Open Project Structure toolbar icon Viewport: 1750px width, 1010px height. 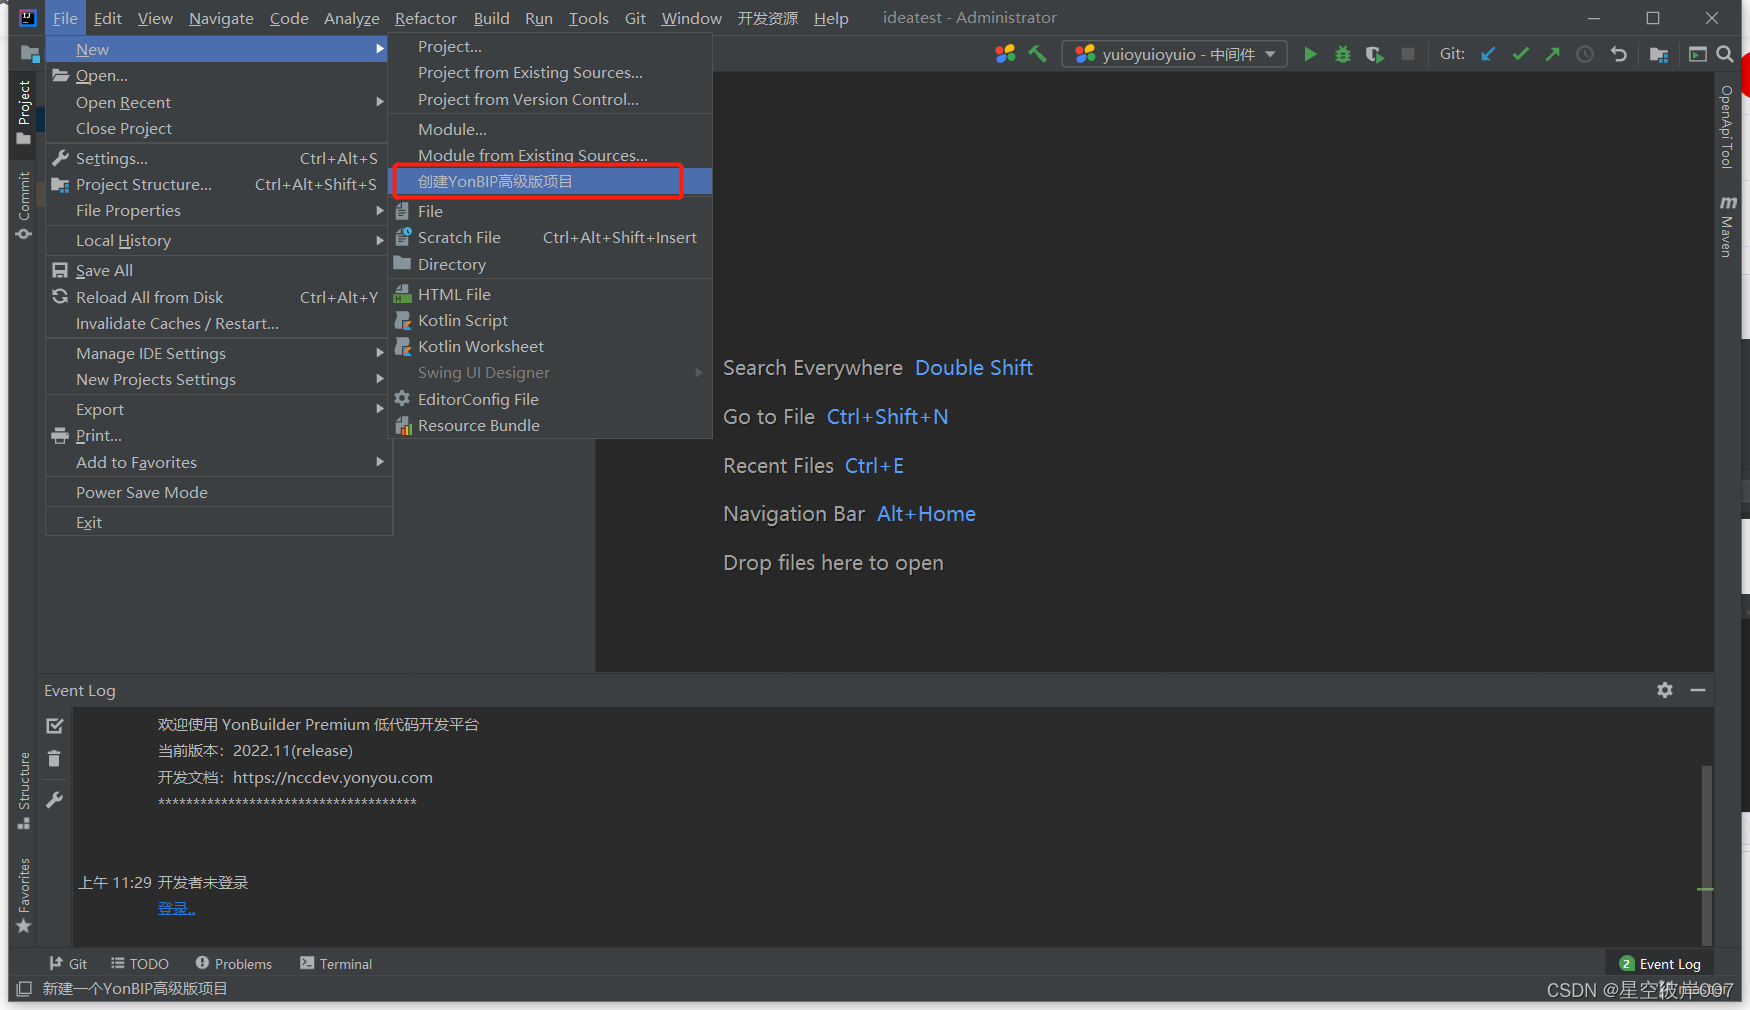(1659, 54)
